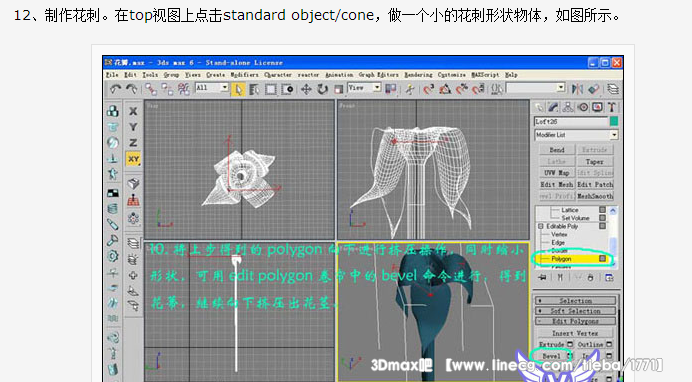
Task: Click the MeshSmooth modifier button
Action: point(595,196)
